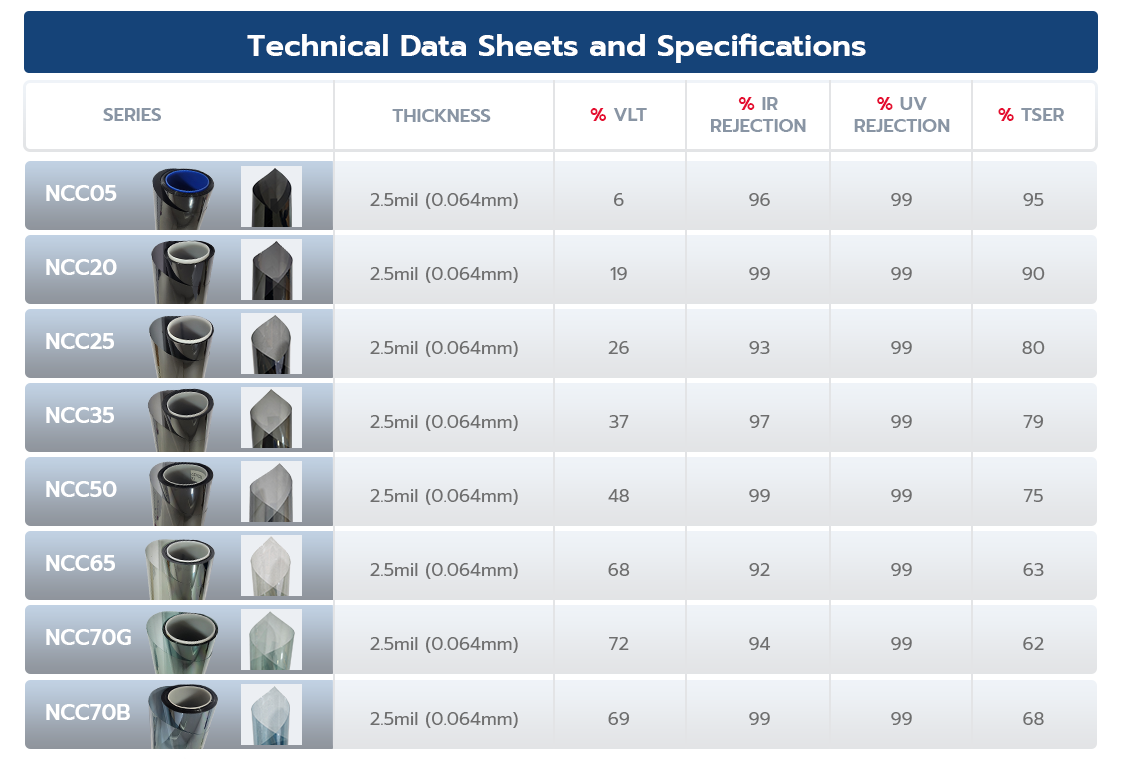
Task: Click the NCC50 film roll image
Action: click(x=182, y=494)
